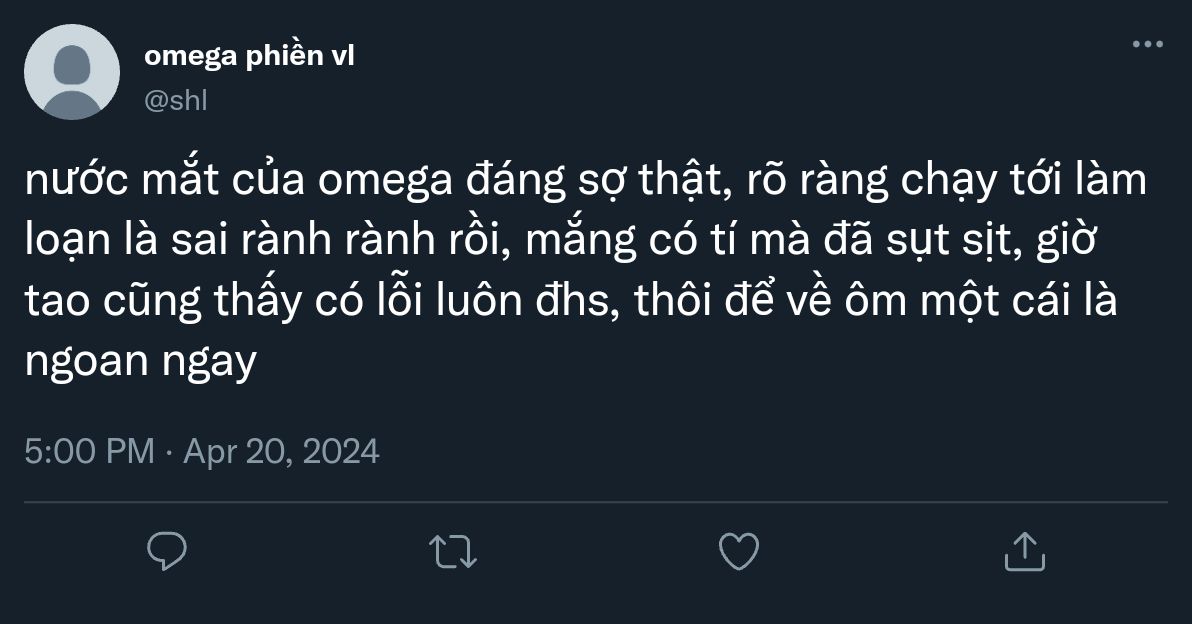Click the tweet line starting "tao cũng thấy"

(x=571, y=301)
